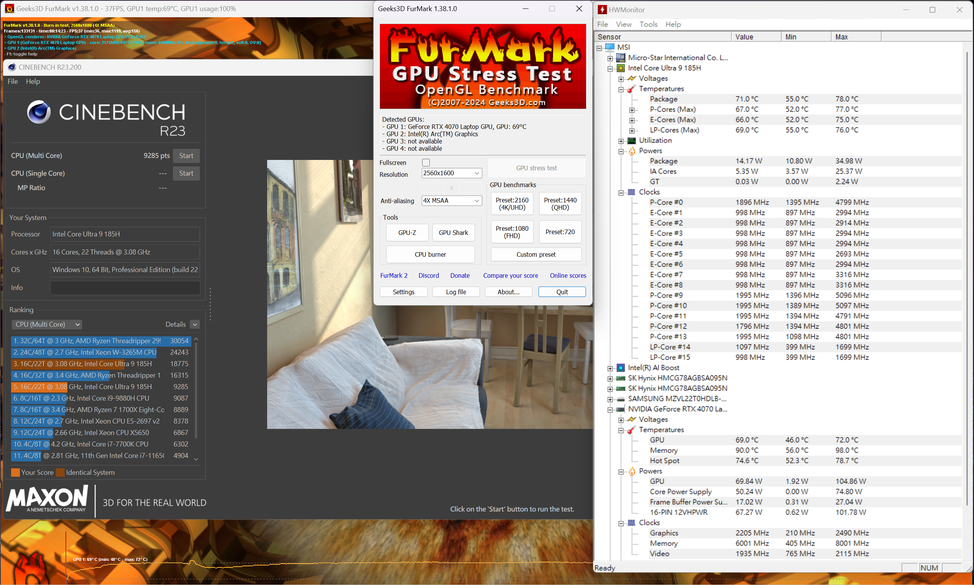Run the Preset:1440 (QHD) benchmark

coord(560,204)
